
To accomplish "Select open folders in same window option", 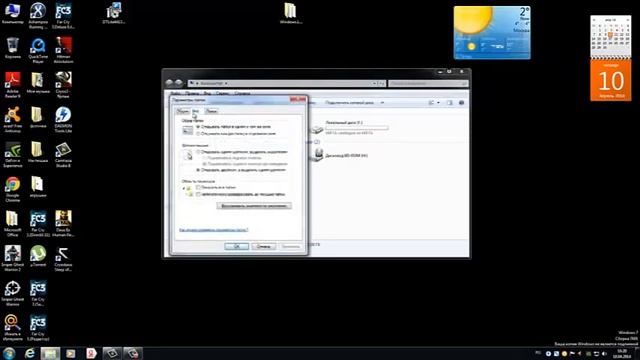I will click(x=198, y=127).
